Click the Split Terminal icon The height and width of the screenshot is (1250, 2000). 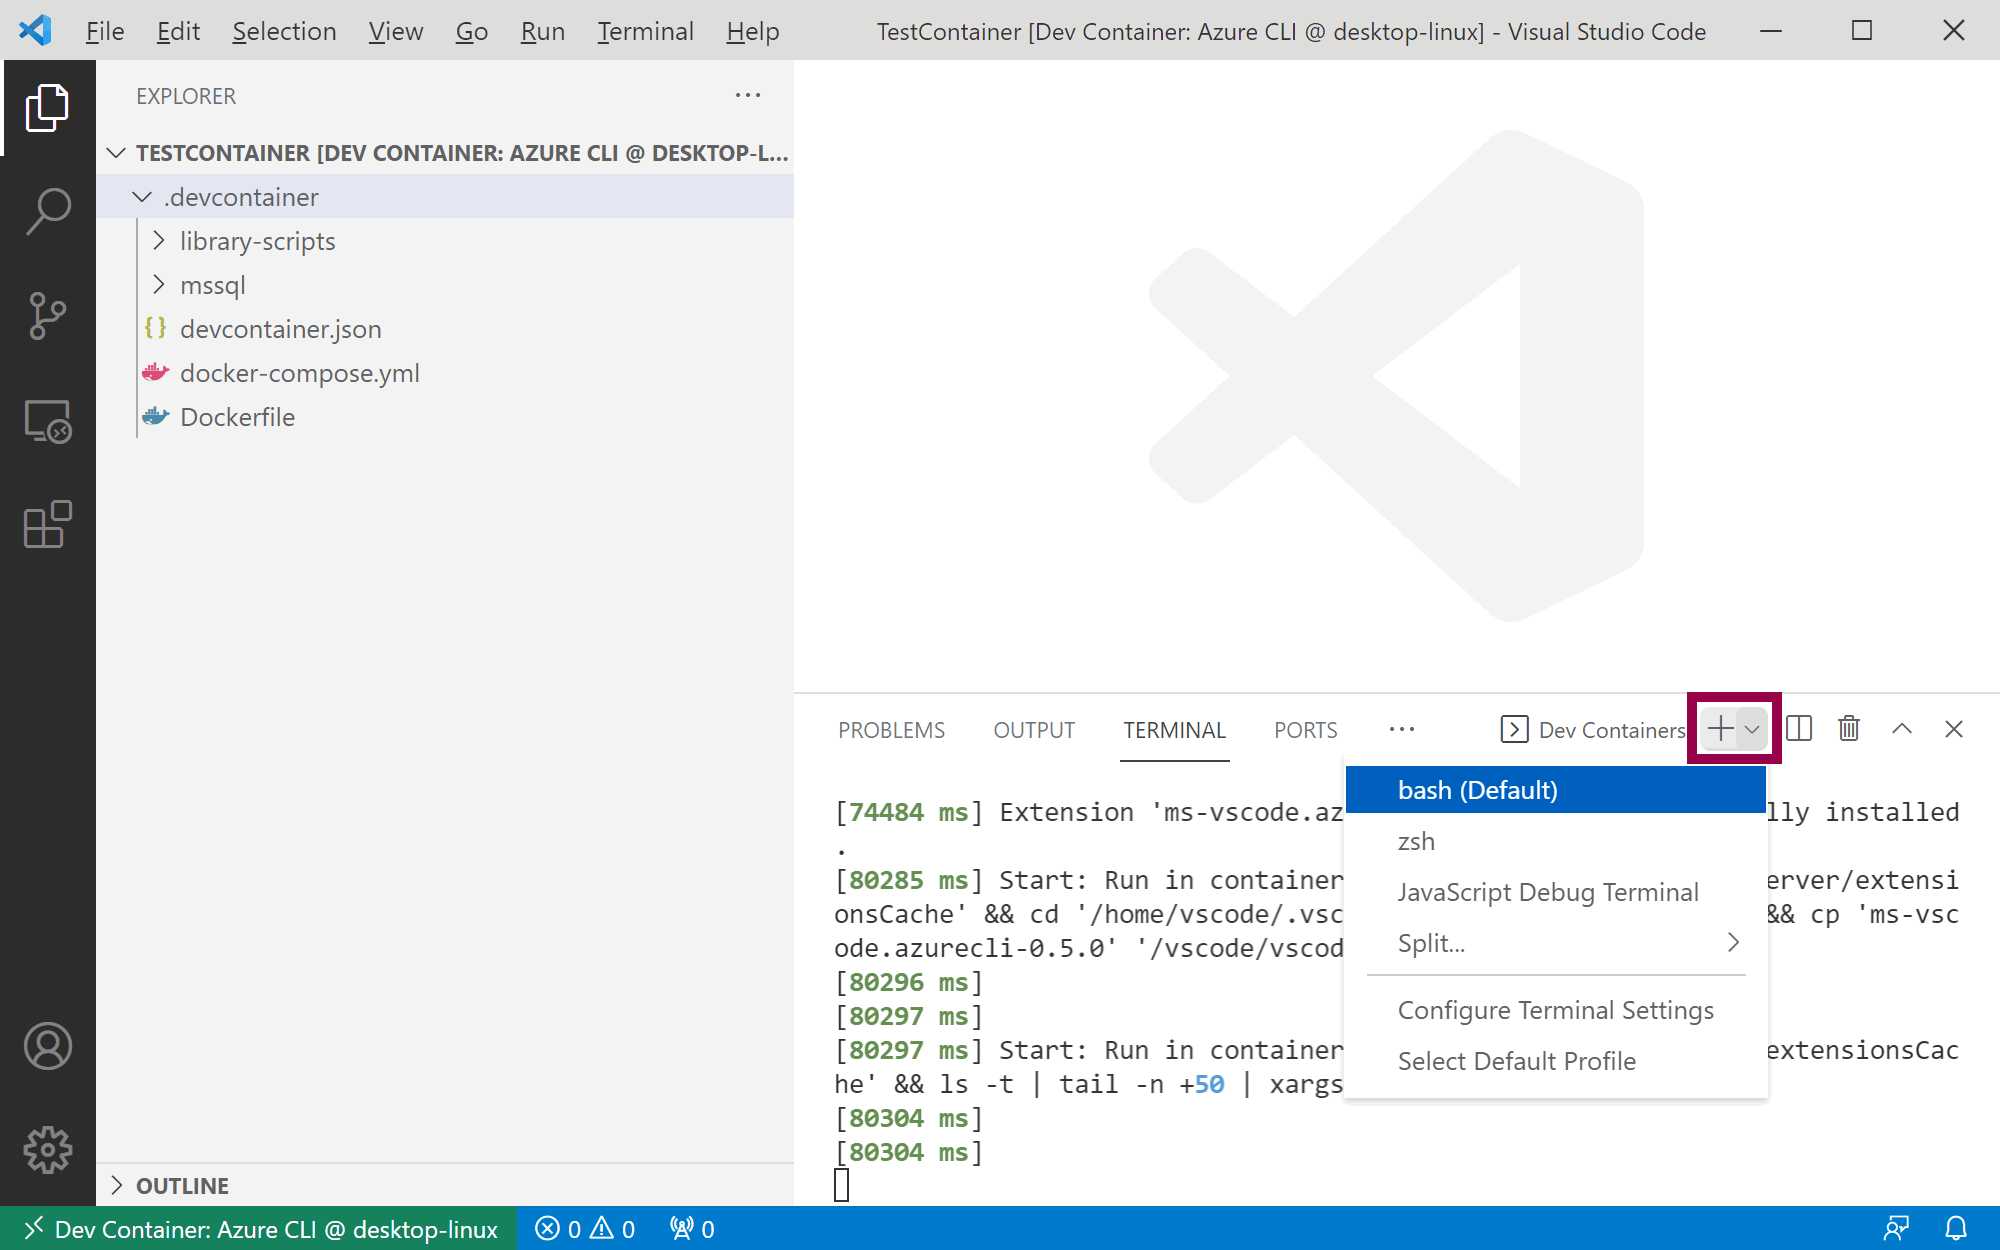coord(1799,729)
